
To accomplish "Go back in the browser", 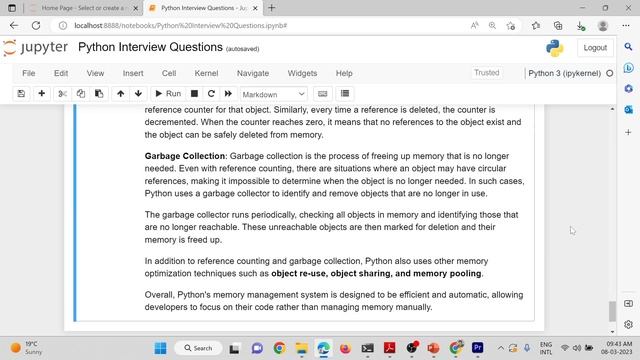I will point(14,25).
